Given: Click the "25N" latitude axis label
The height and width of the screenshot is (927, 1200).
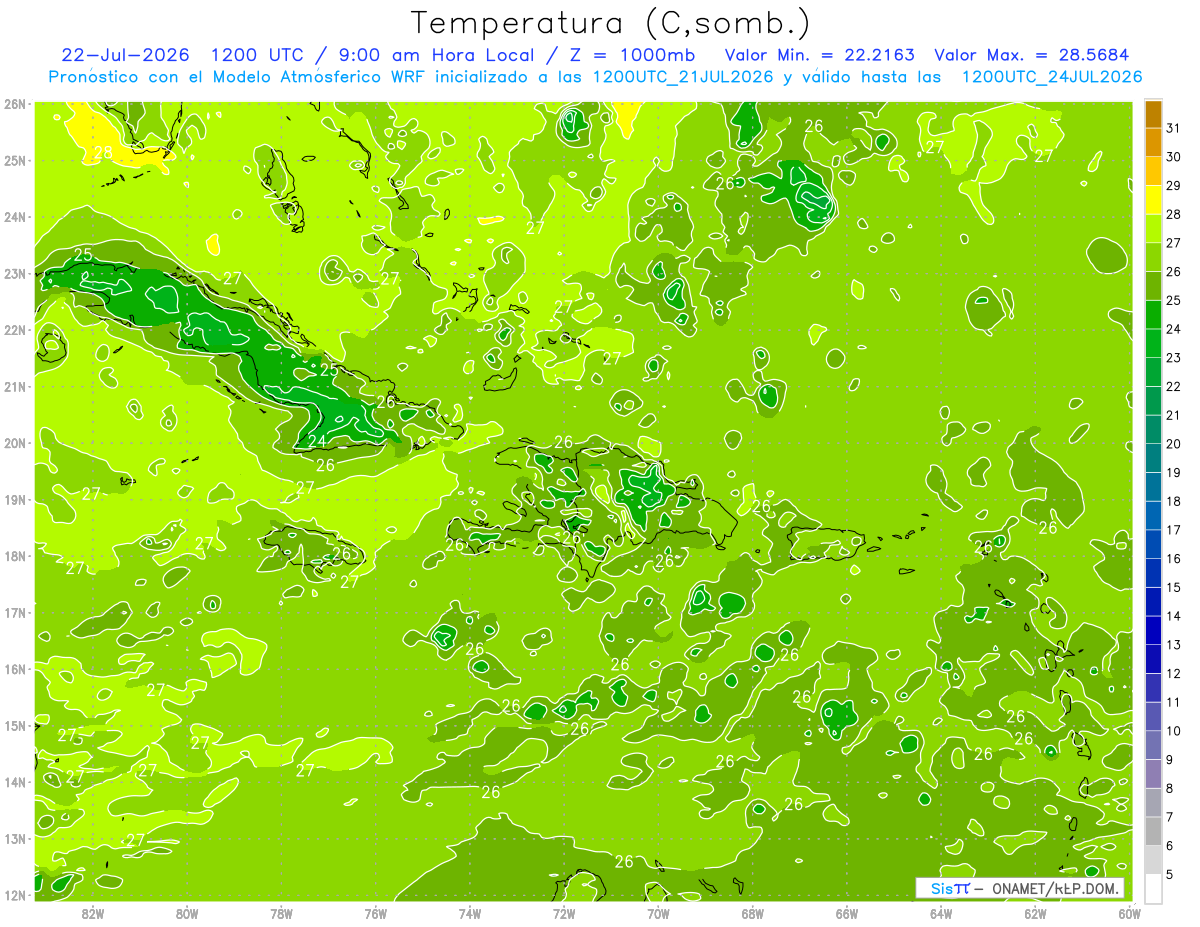Looking at the screenshot, I should (x=14, y=160).
